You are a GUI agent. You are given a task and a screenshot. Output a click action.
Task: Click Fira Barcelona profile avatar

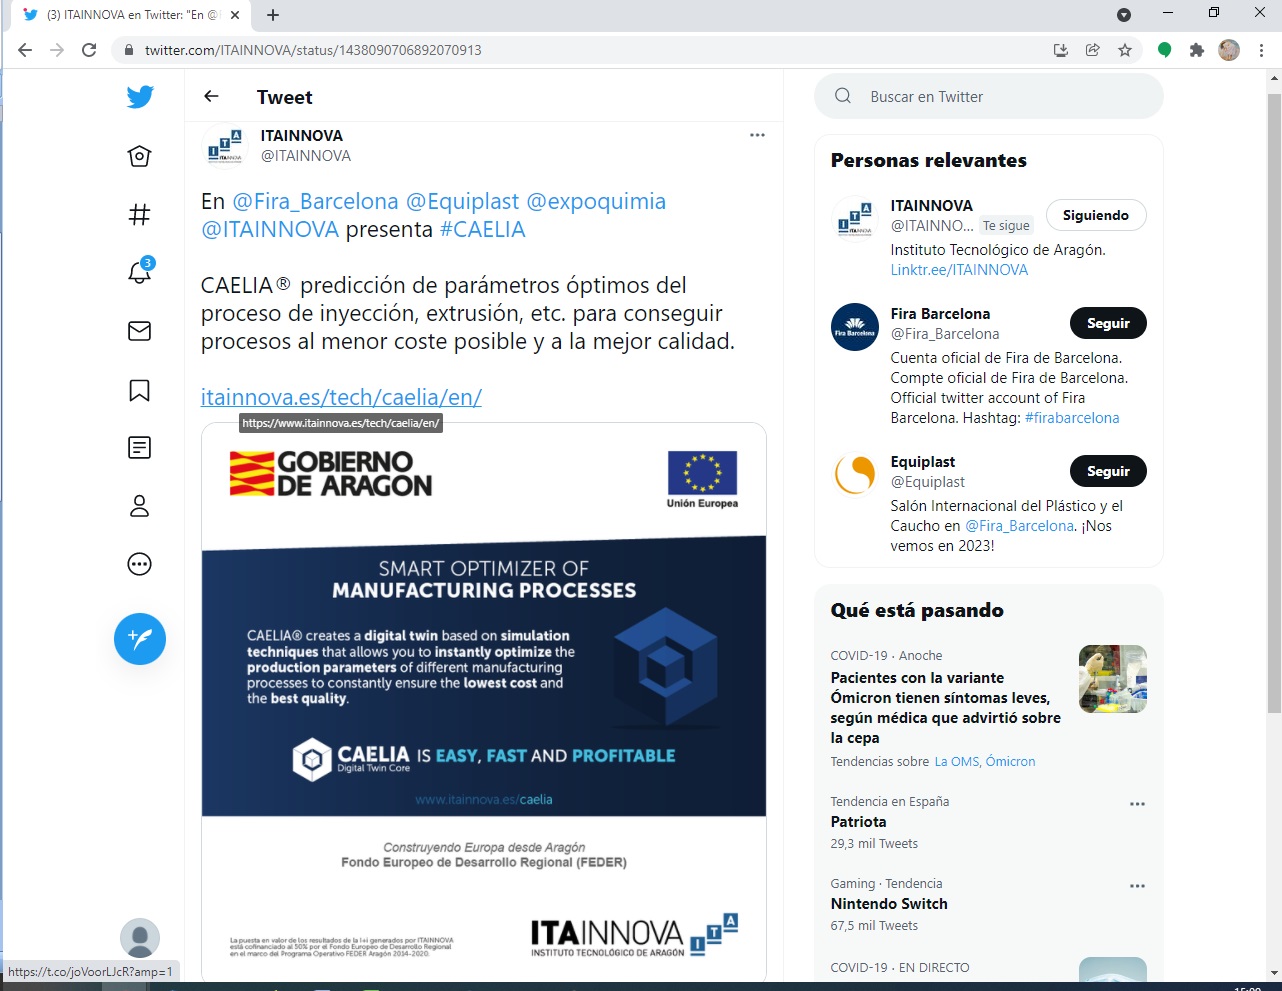[x=855, y=327]
